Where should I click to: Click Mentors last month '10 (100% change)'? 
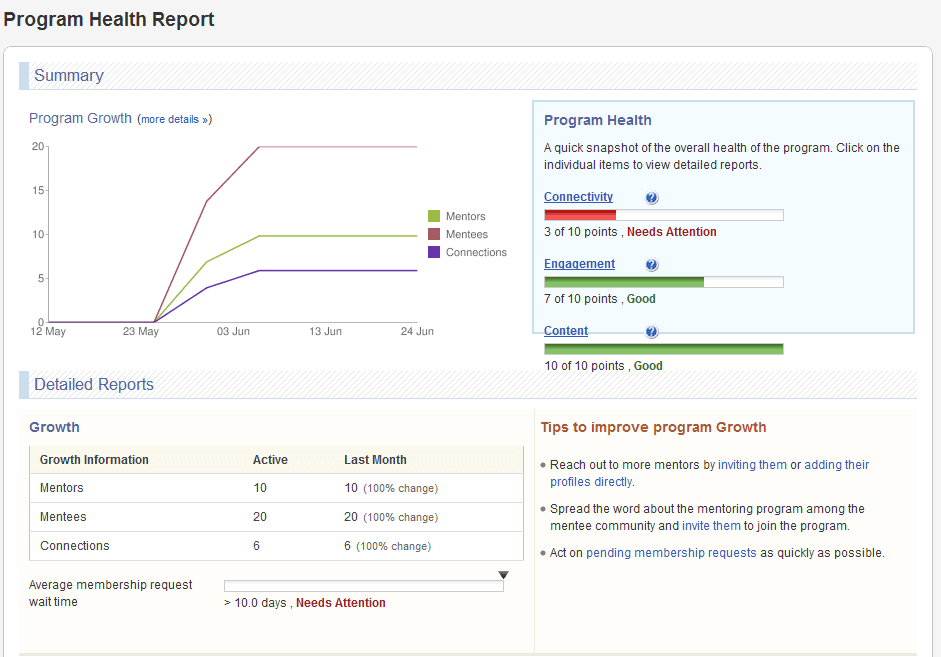pyautogui.click(x=391, y=488)
